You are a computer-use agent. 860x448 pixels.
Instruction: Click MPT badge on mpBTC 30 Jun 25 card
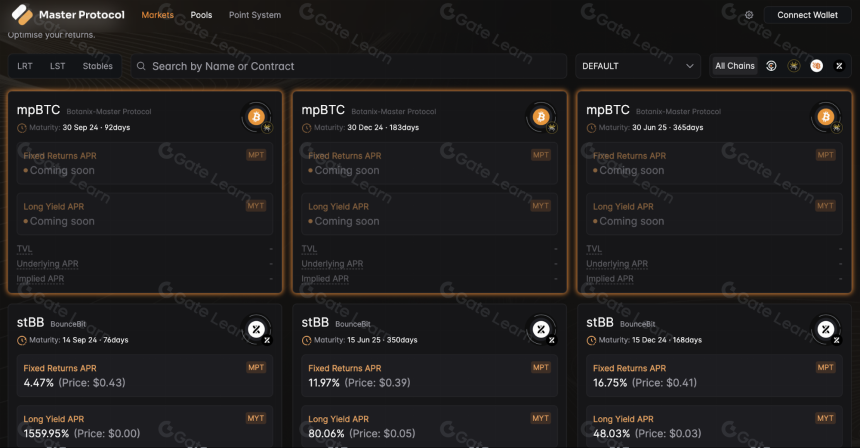(825, 155)
